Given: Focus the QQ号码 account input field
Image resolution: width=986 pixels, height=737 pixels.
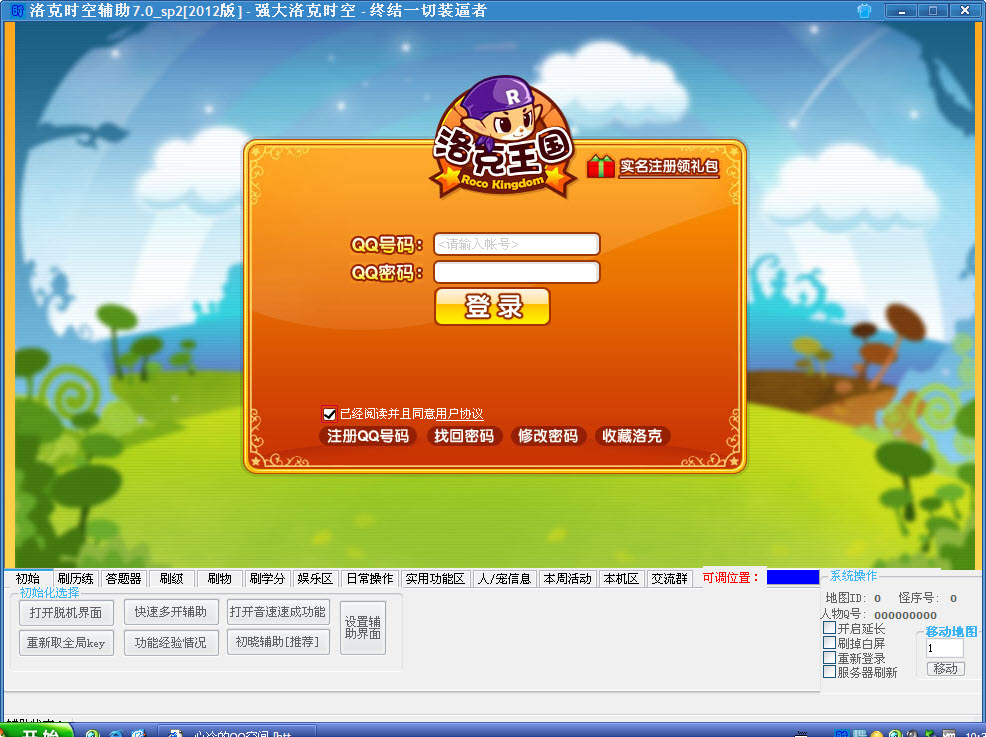Looking at the screenshot, I should click(517, 244).
